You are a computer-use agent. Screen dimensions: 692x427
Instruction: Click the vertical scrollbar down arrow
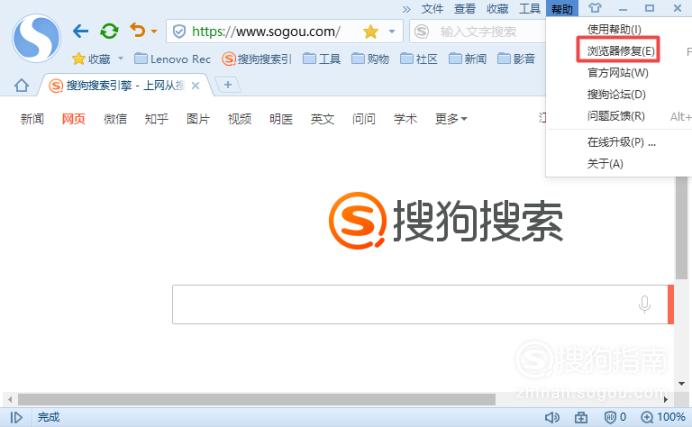coord(681,383)
